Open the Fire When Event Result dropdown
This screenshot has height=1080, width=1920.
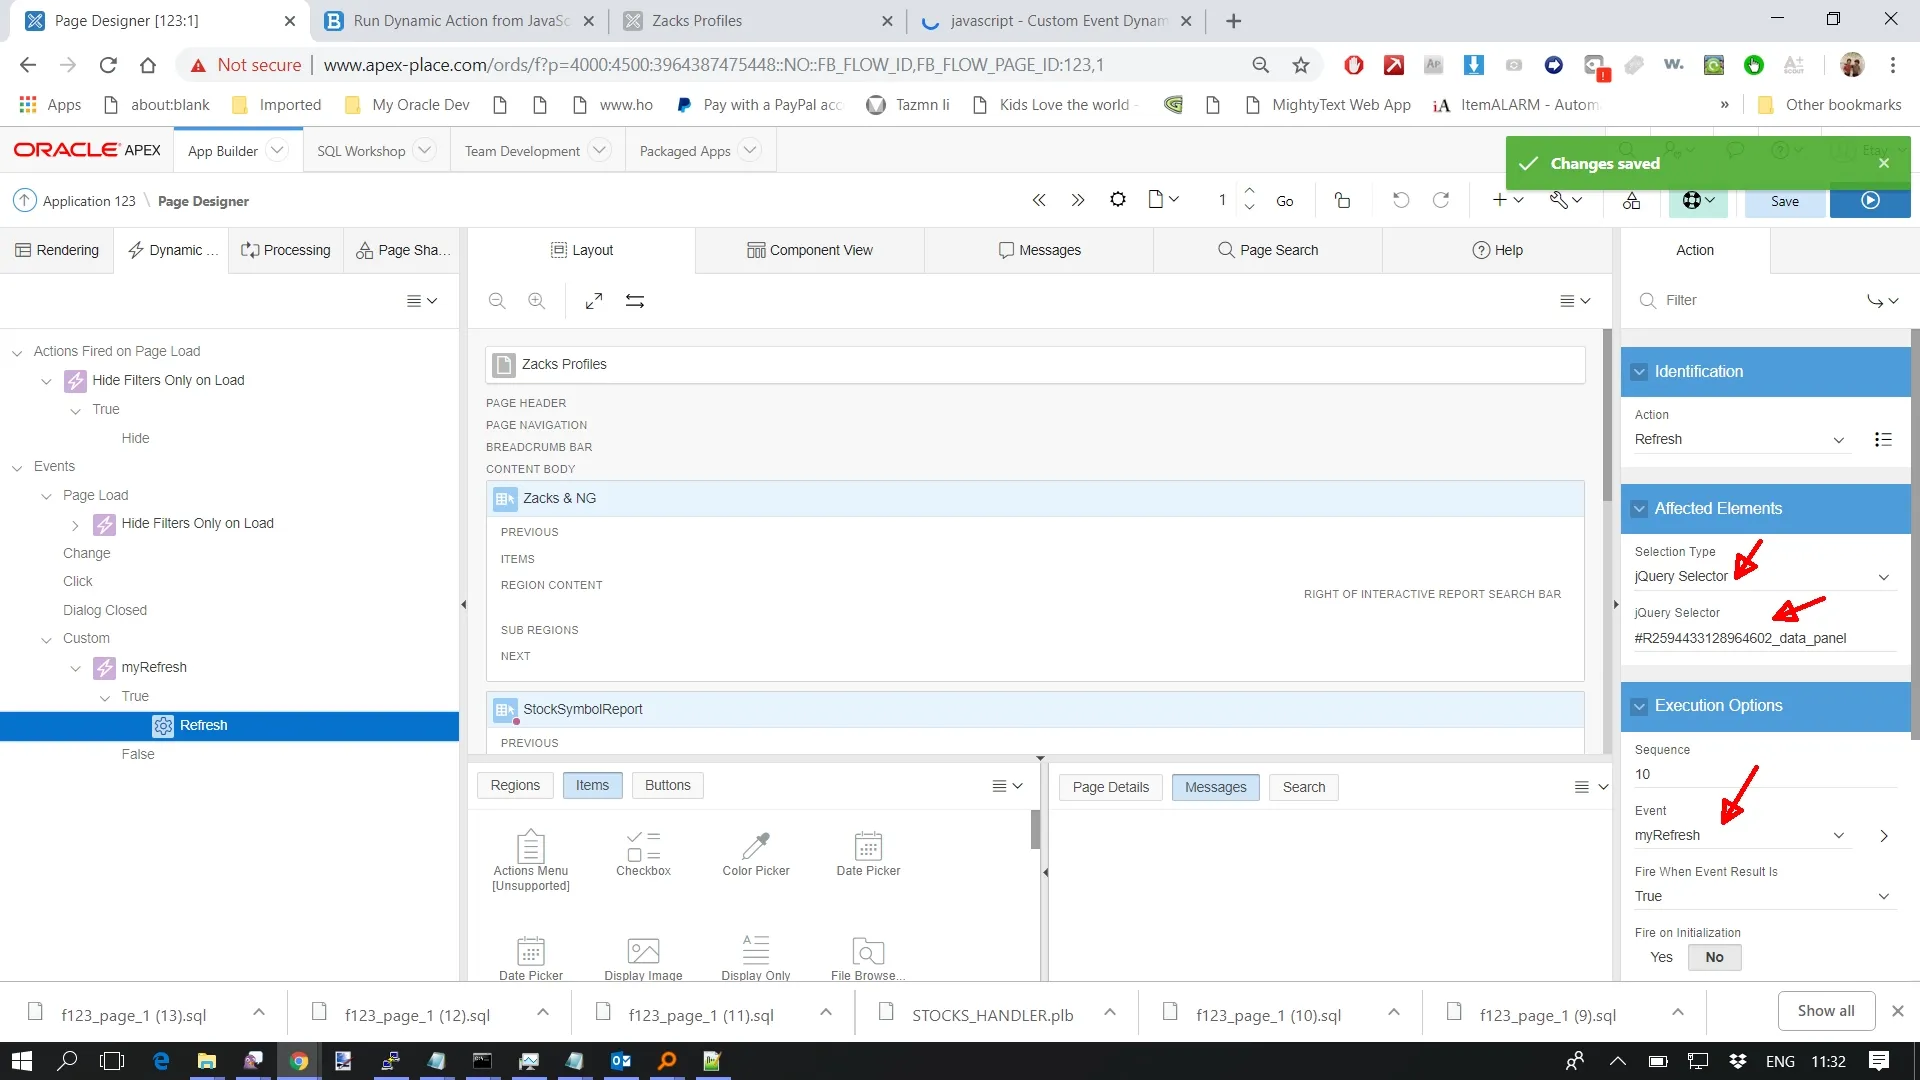click(1762, 896)
